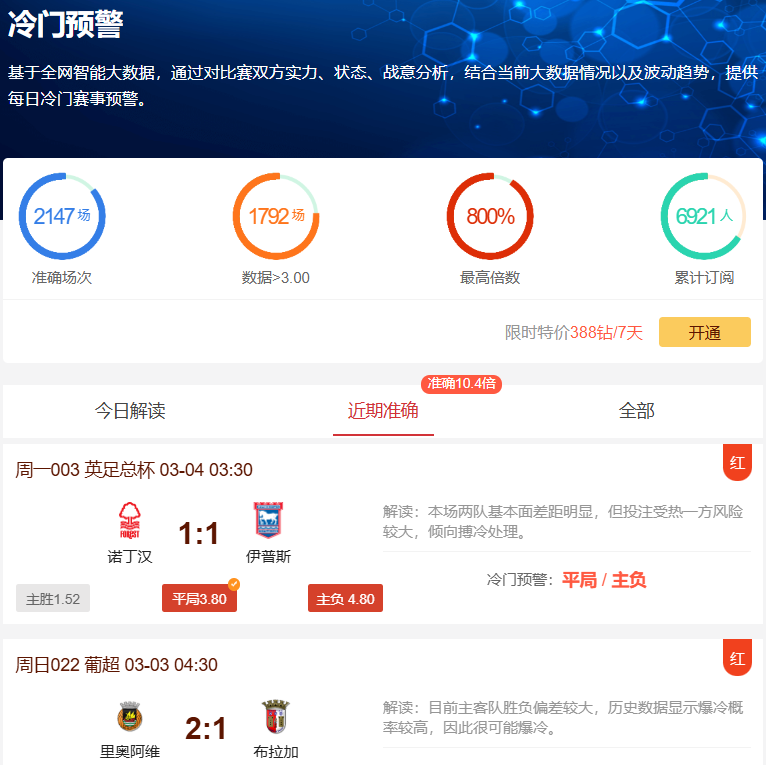
Task: Switch to the 近期准确 tab
Action: (383, 411)
